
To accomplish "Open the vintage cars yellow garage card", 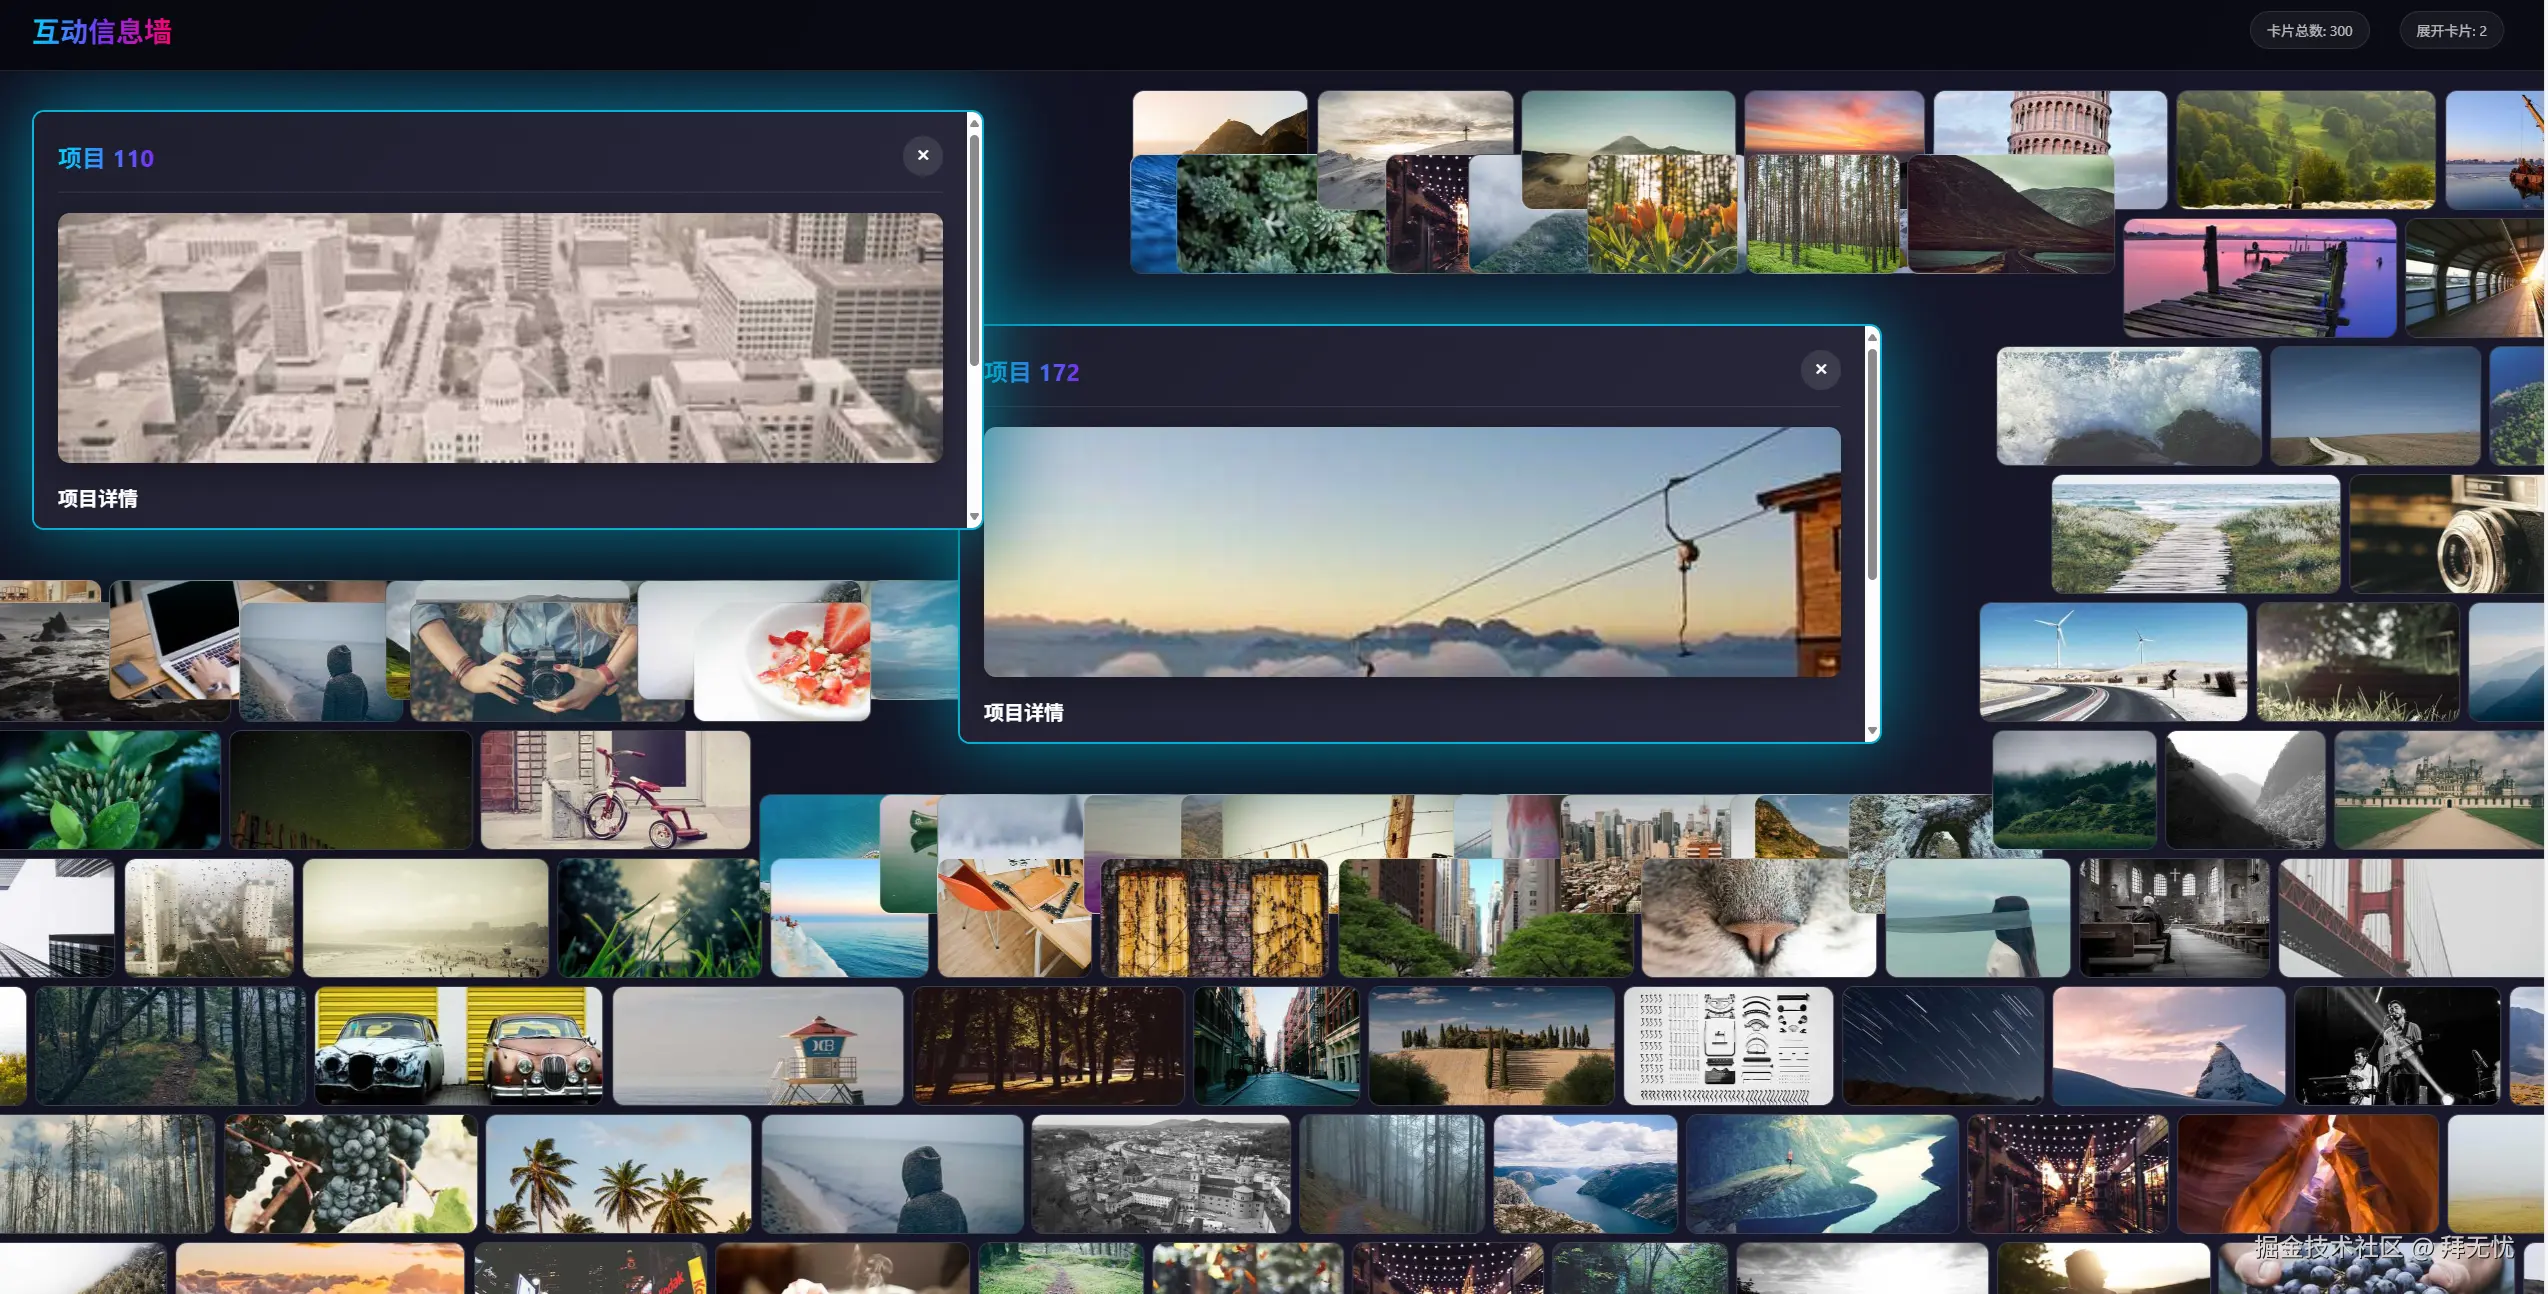I will tap(458, 1045).
